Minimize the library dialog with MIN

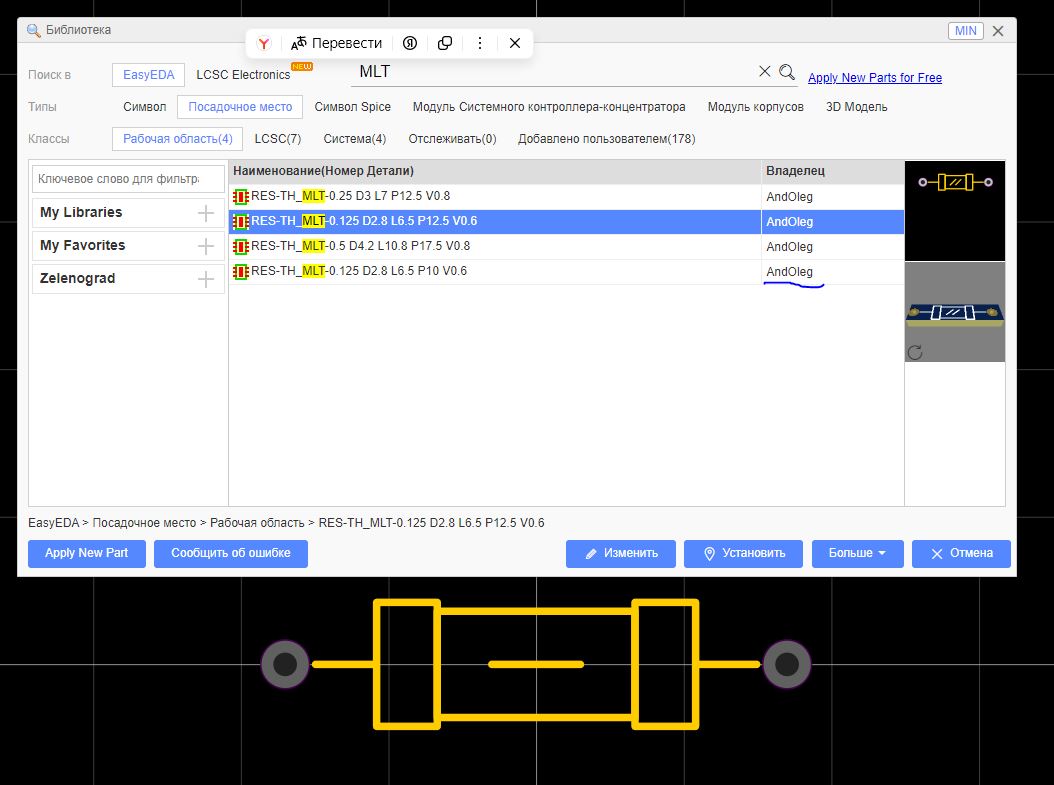pyautogui.click(x=965, y=31)
